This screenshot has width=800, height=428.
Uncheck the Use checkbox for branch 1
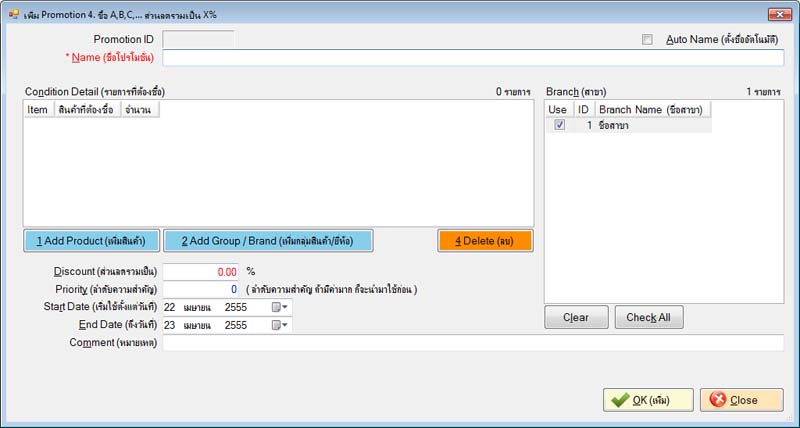click(559, 125)
